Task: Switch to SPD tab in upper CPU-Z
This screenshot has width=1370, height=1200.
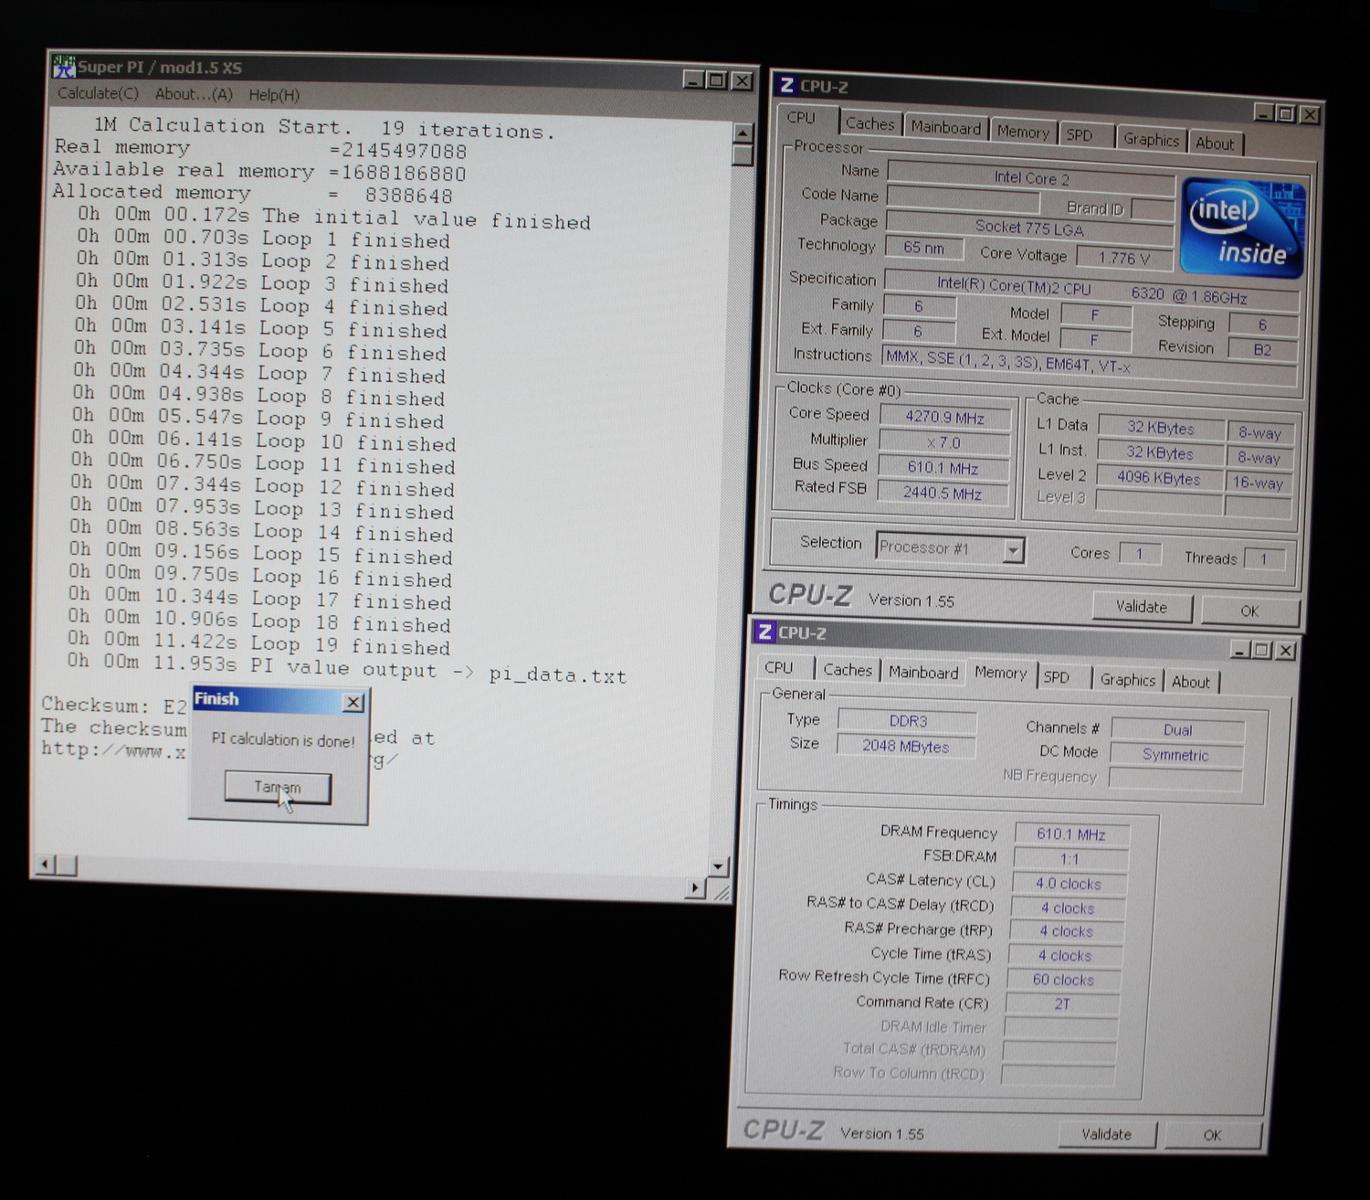Action: [1080, 135]
